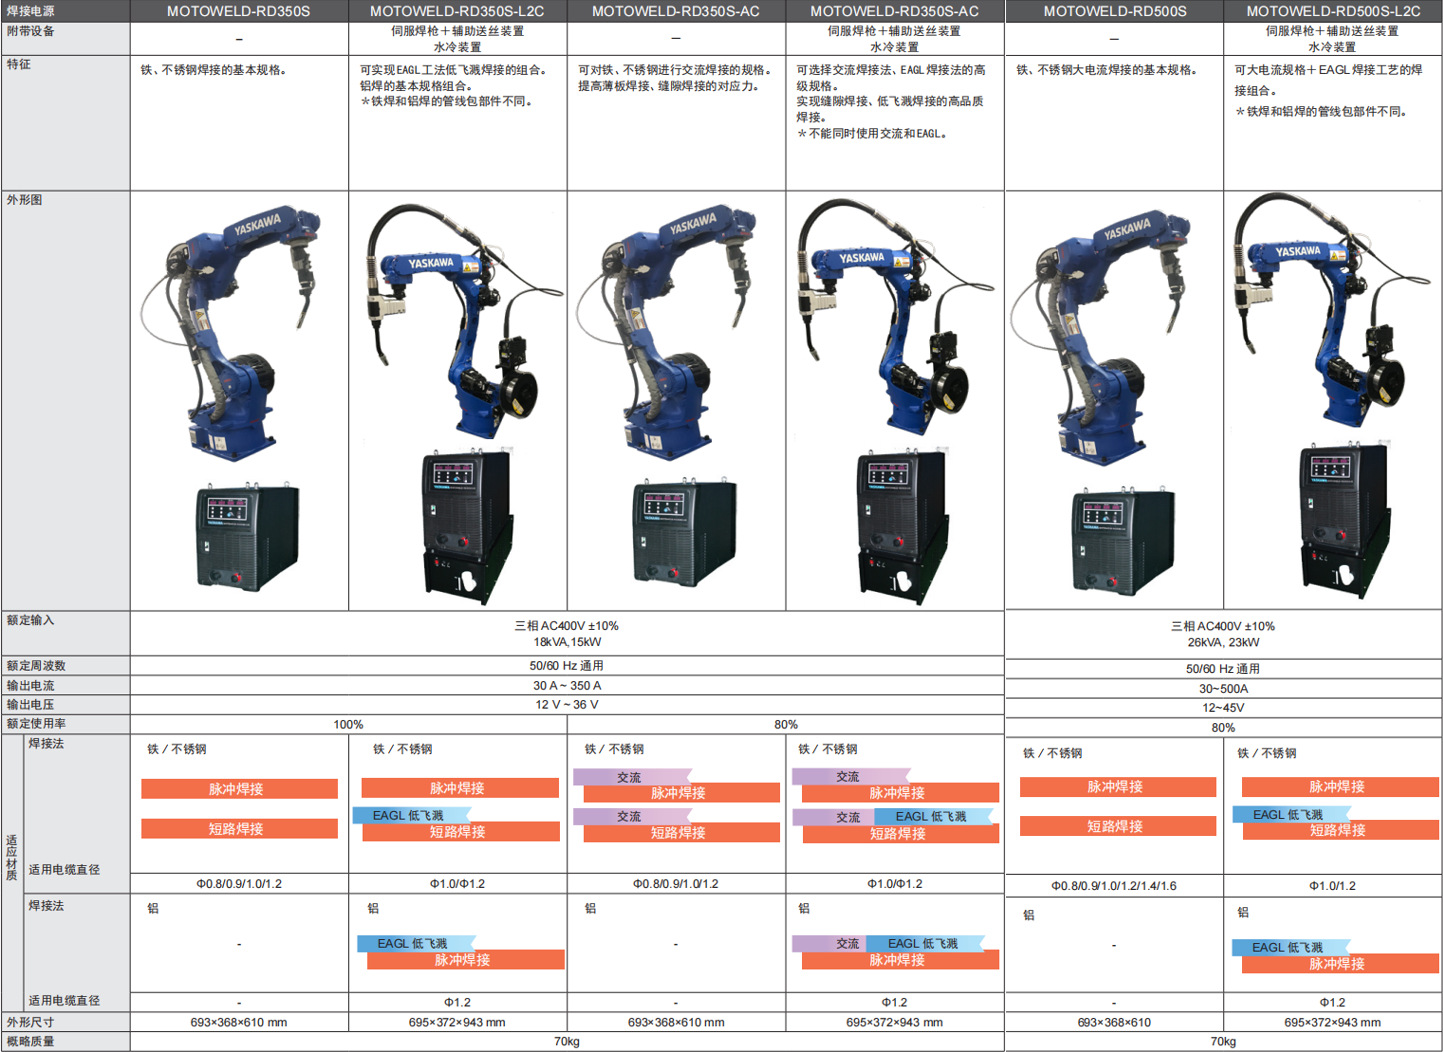
Task: Click the text "可实现EAGL工法低飞溅焊接的组合。"
Action: pos(453,70)
